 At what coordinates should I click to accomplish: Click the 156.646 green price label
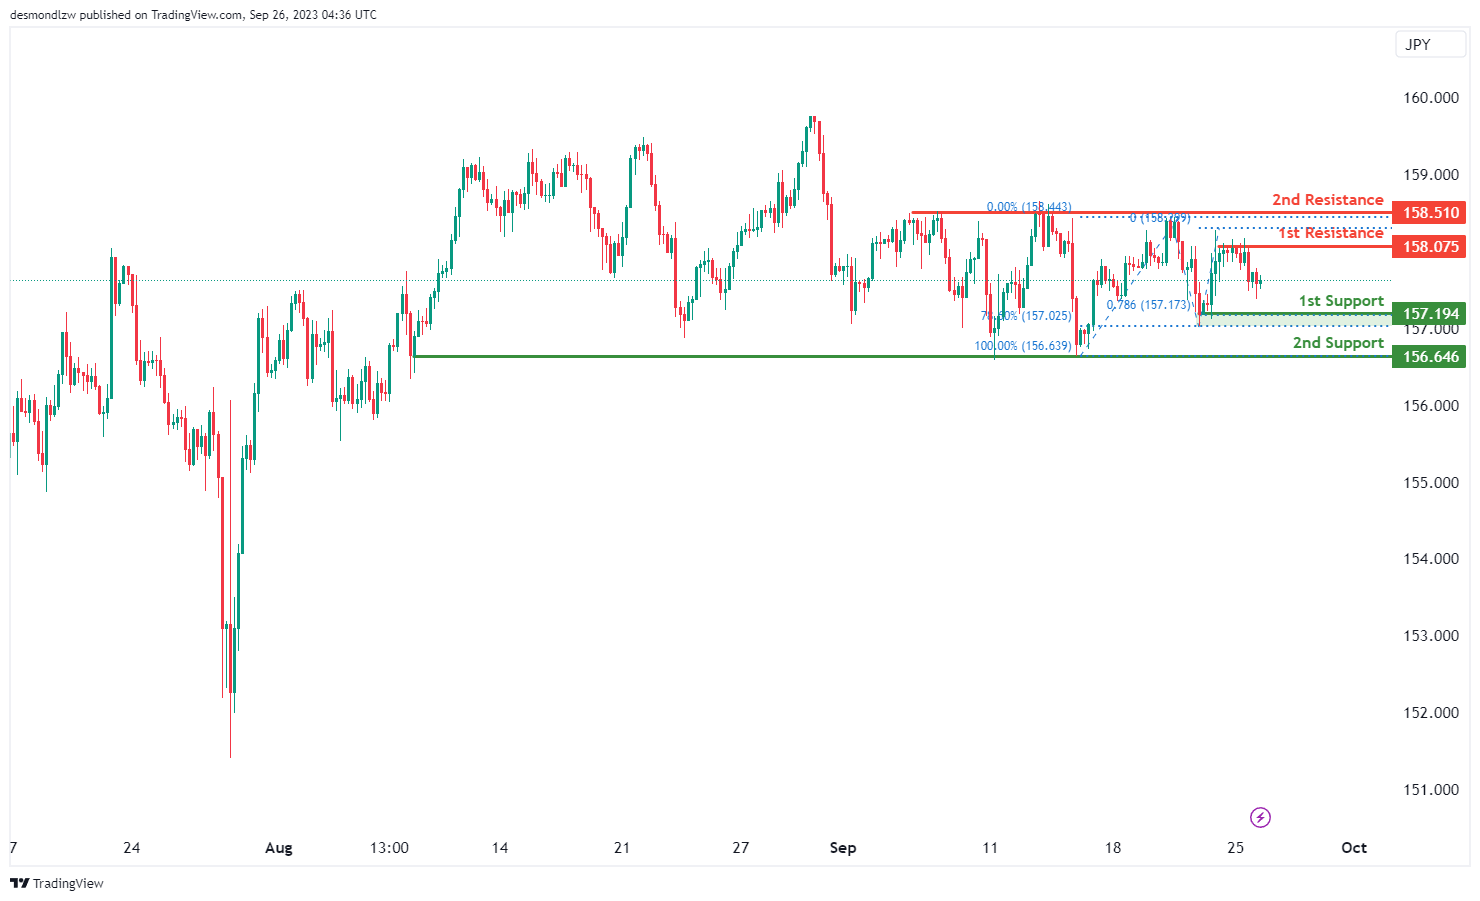pos(1429,357)
